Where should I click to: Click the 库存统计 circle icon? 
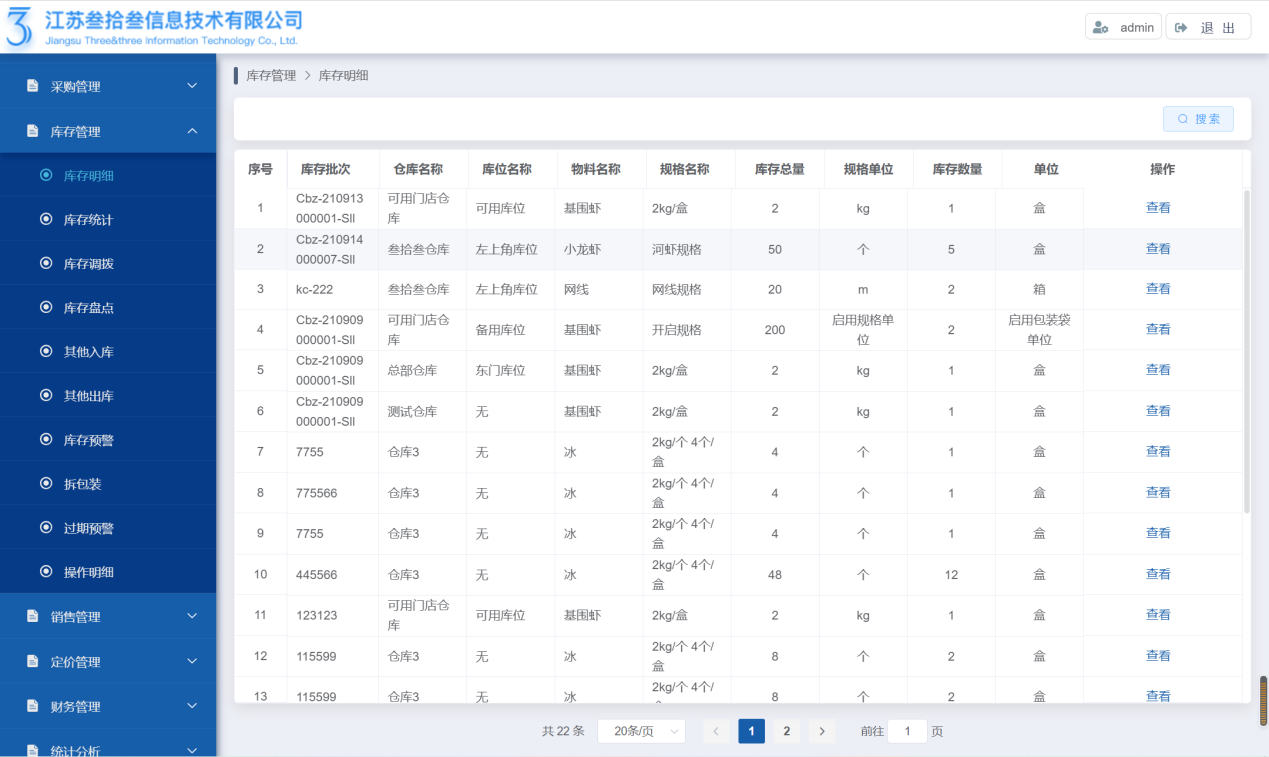(46, 219)
